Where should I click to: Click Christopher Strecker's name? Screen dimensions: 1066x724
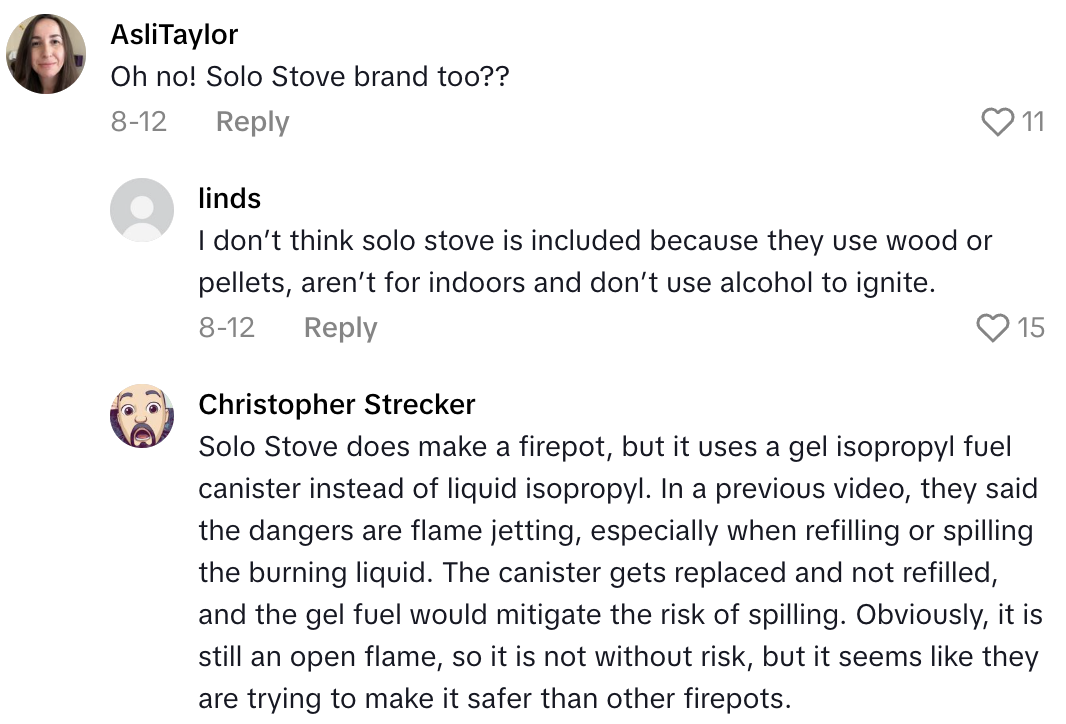(337, 405)
